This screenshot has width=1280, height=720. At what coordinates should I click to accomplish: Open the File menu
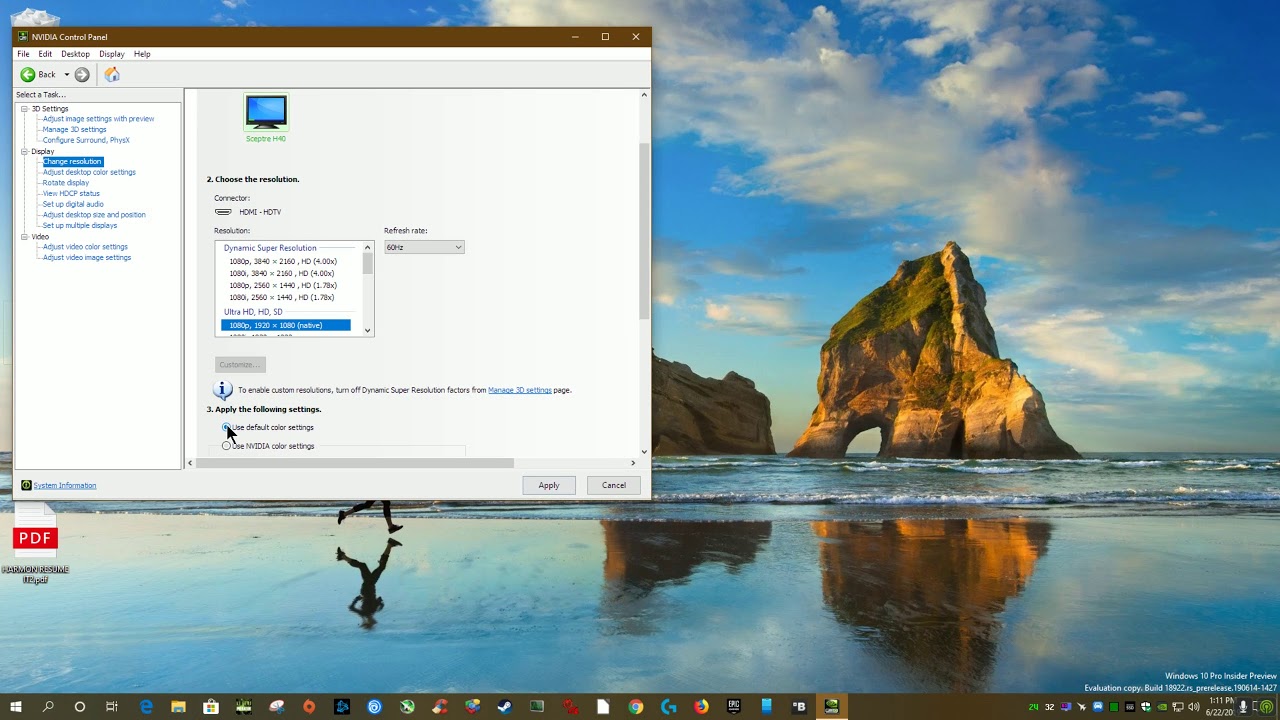click(23, 54)
